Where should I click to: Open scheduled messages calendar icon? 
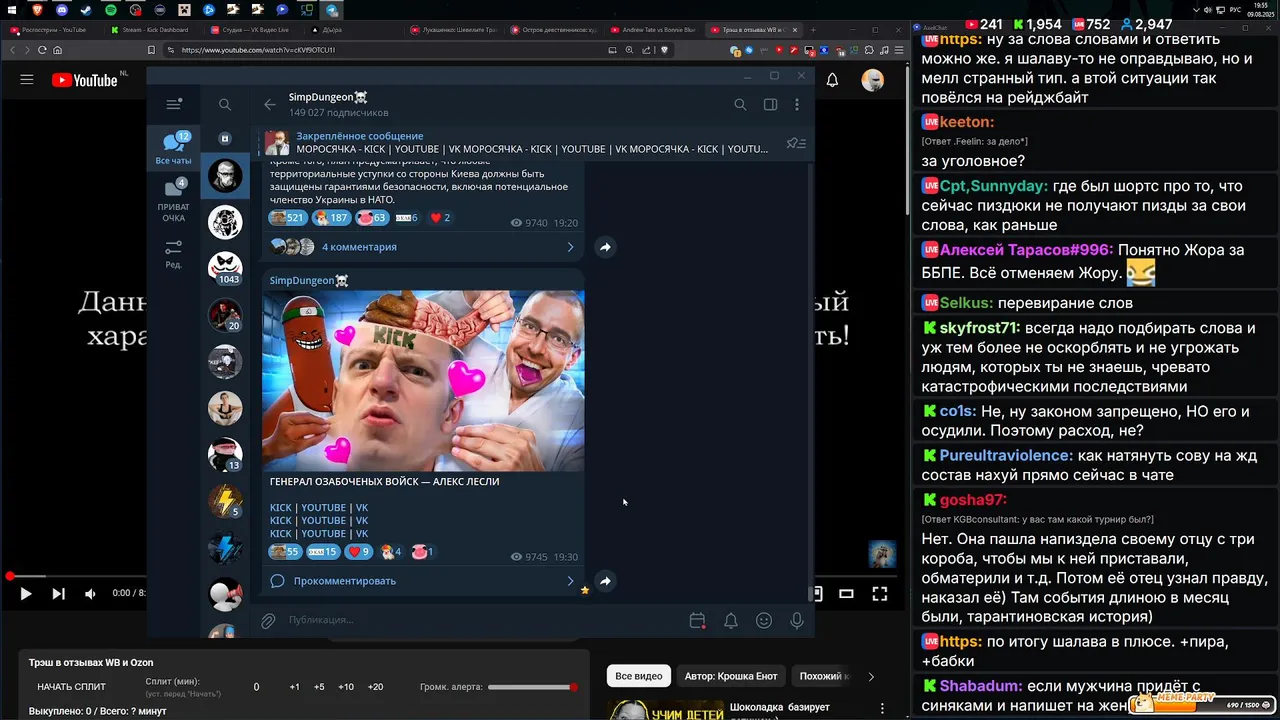pos(698,621)
